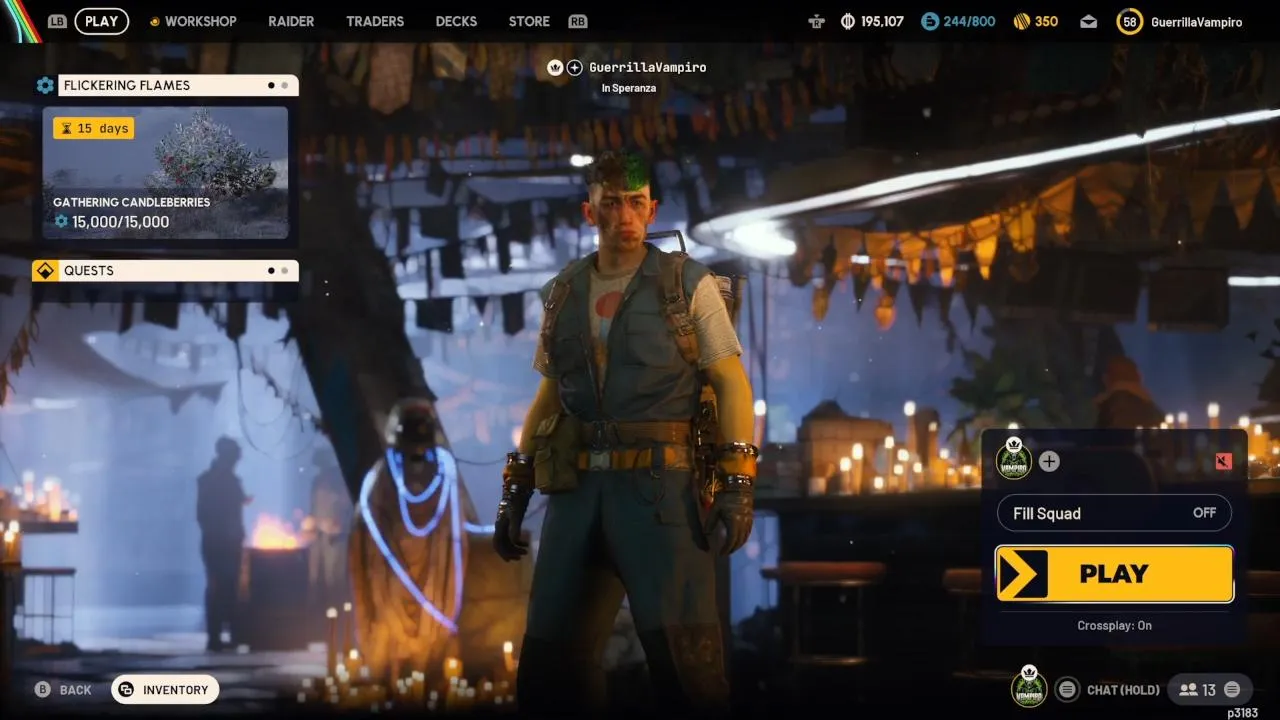Toggle the red muted microphone icon

(x=1223, y=461)
